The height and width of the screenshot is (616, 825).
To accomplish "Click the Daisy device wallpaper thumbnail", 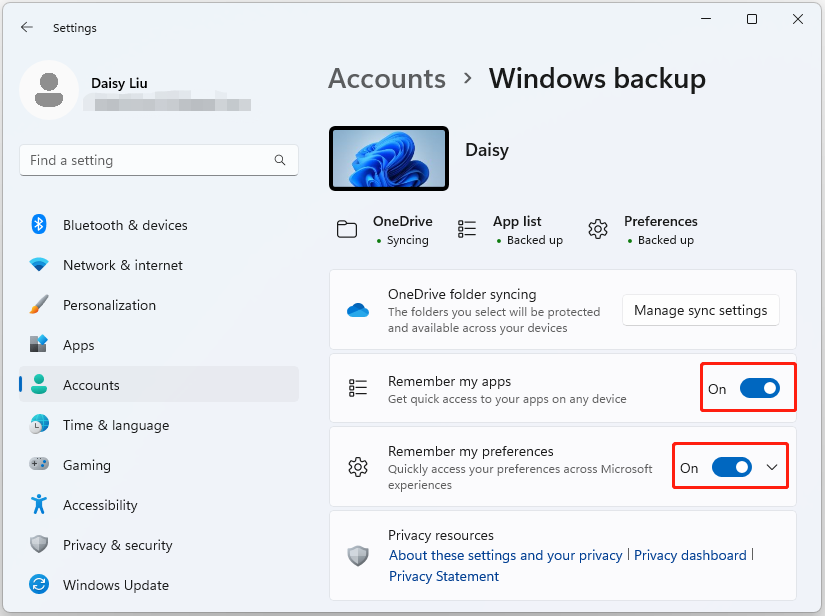I will [389, 158].
